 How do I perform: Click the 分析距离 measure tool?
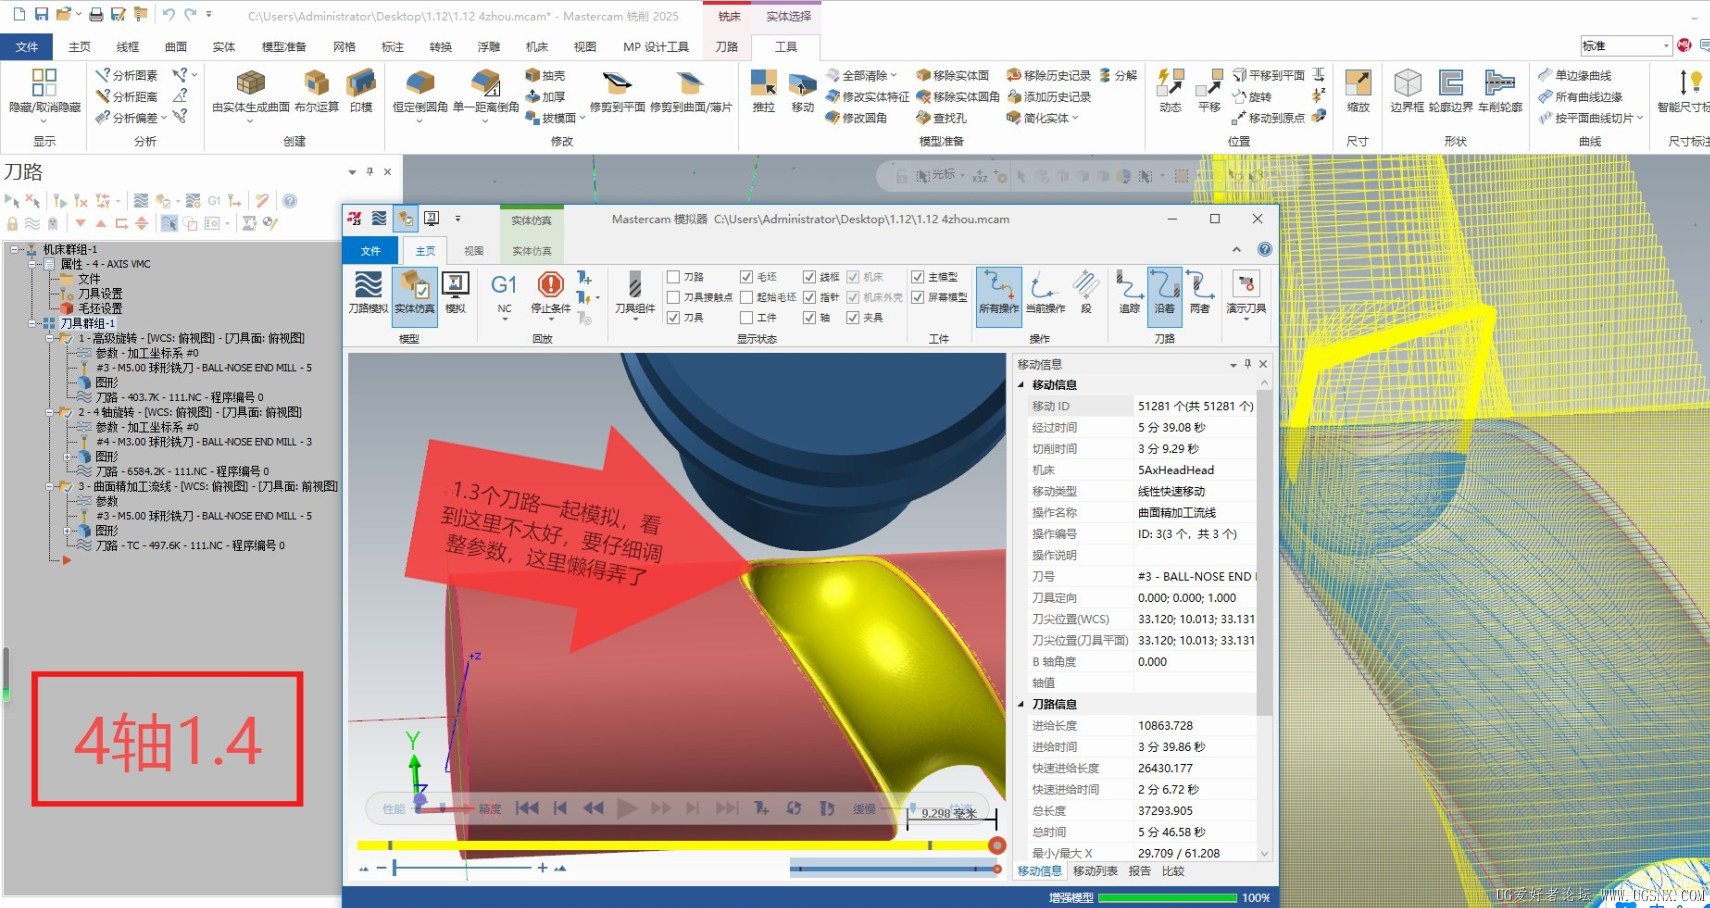(127, 97)
